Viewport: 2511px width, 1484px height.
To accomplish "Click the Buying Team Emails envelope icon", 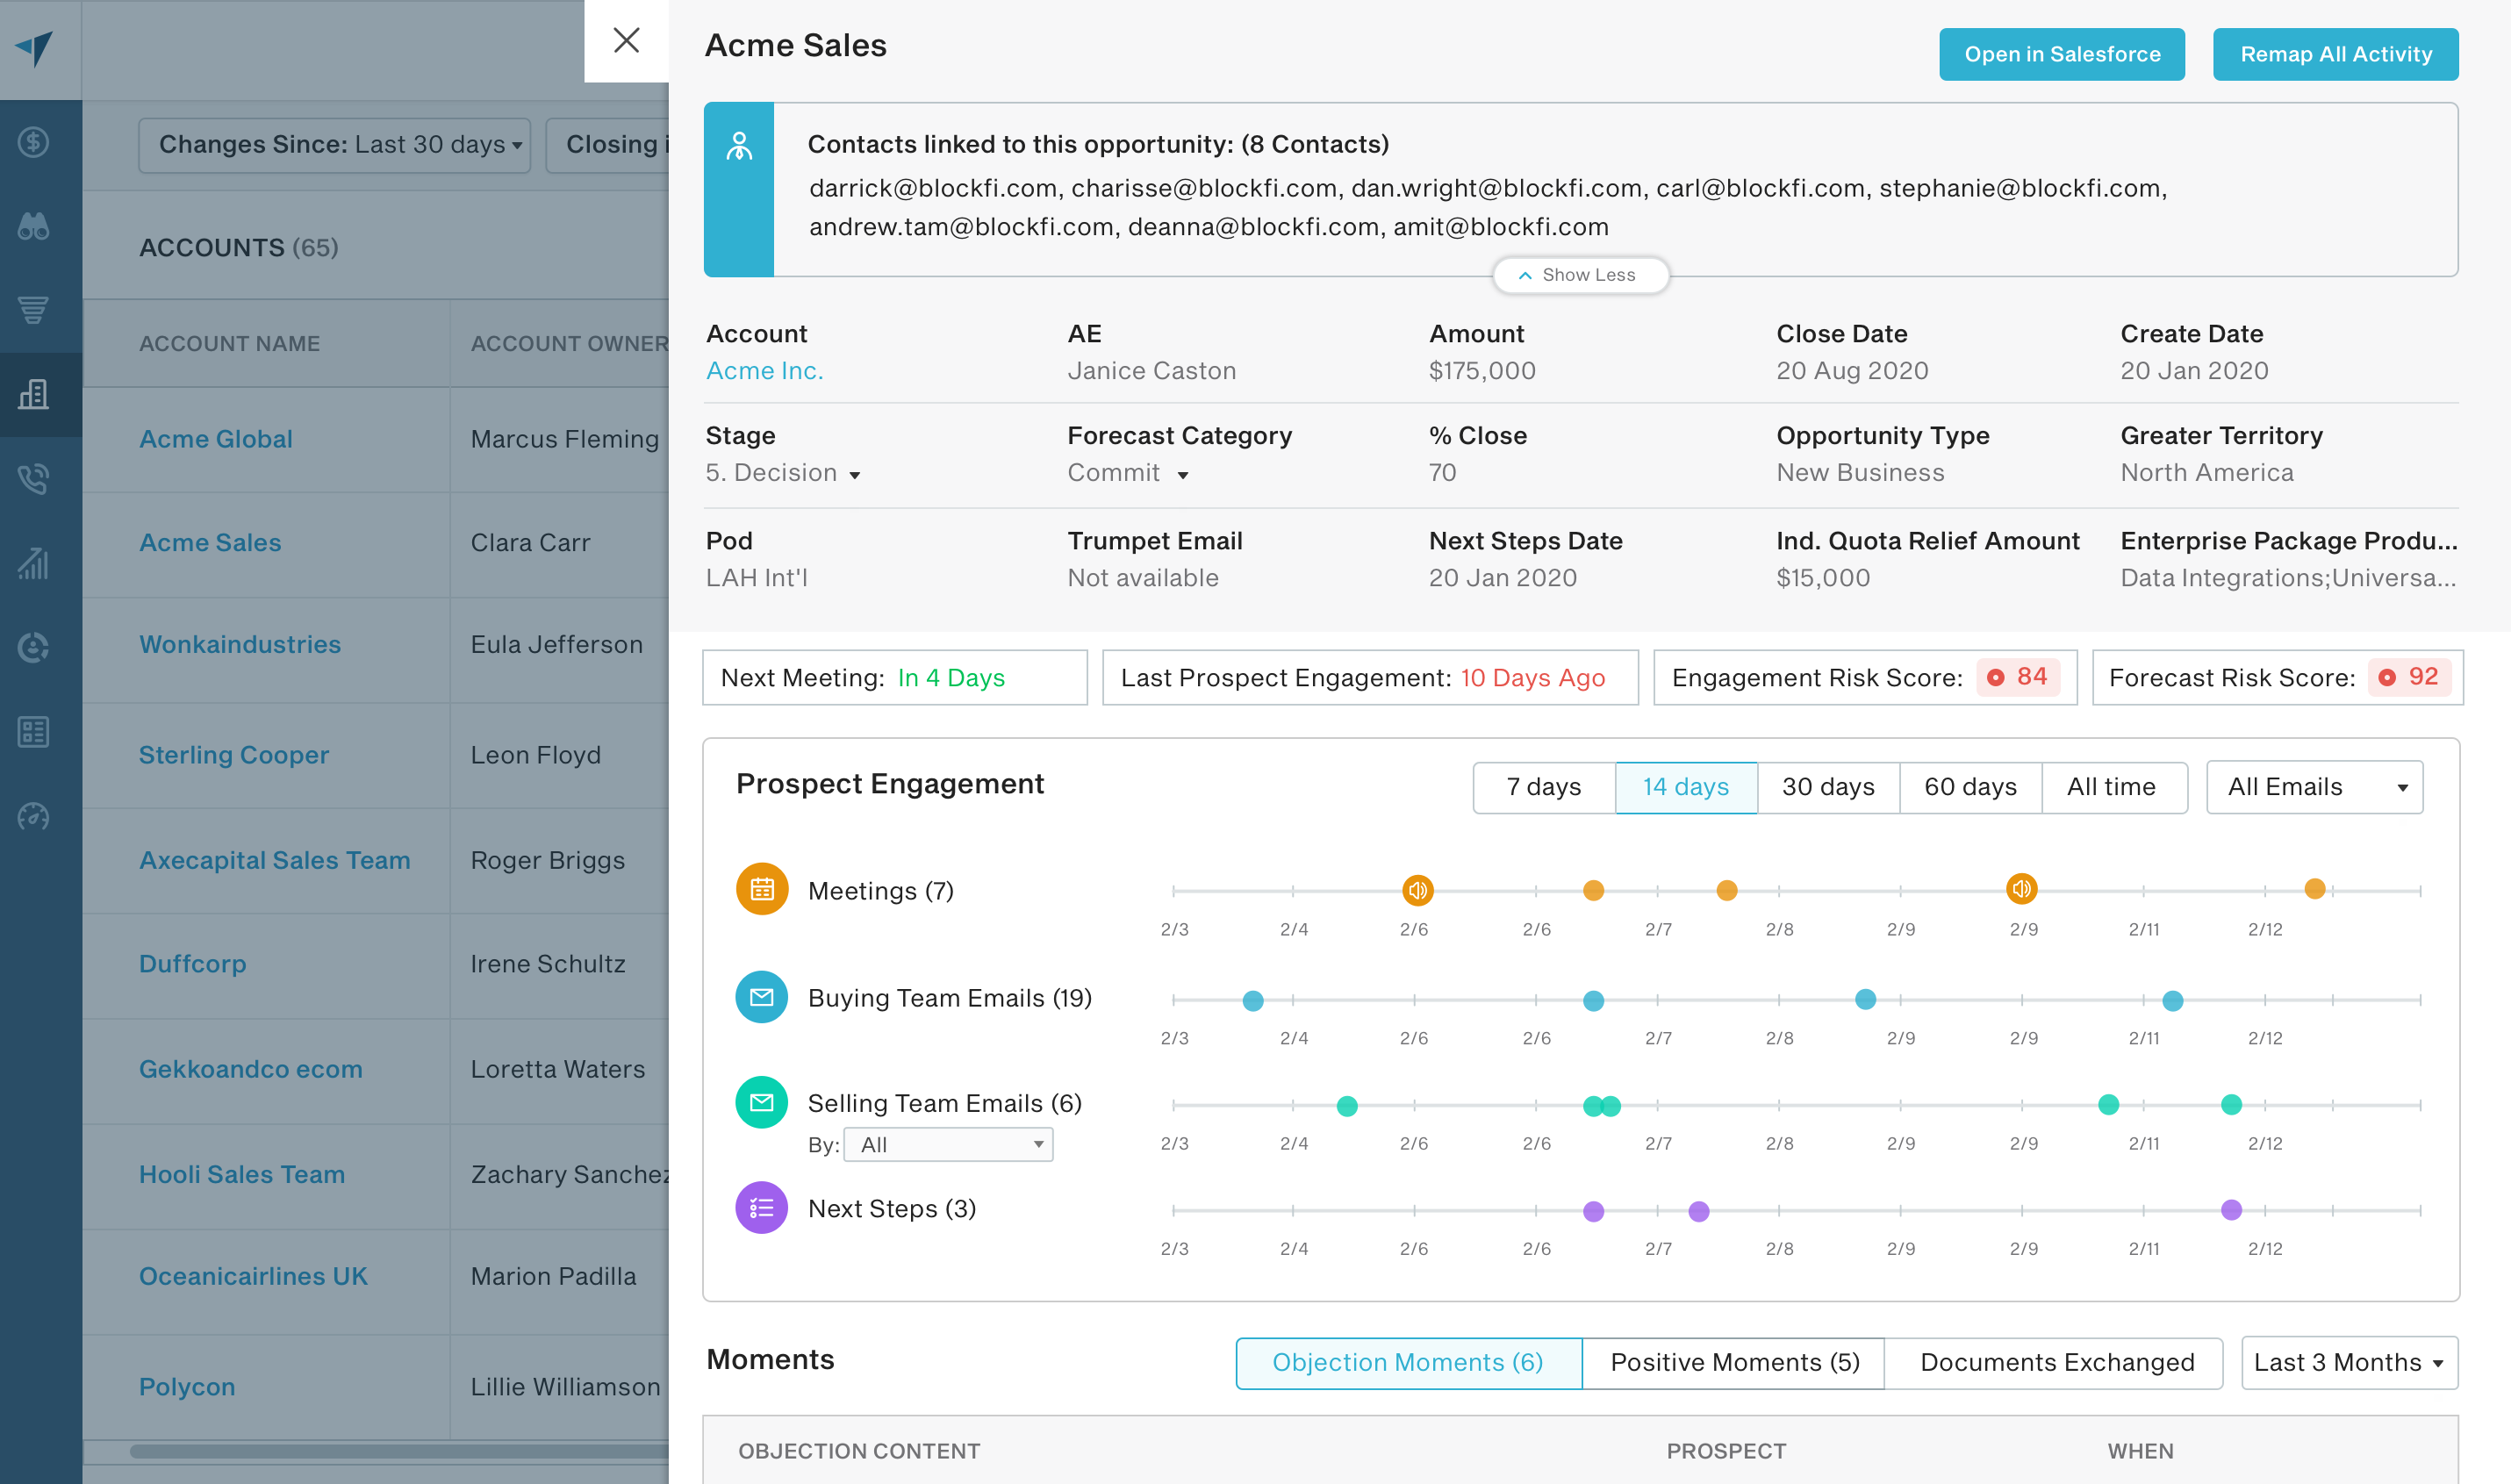I will click(x=762, y=997).
